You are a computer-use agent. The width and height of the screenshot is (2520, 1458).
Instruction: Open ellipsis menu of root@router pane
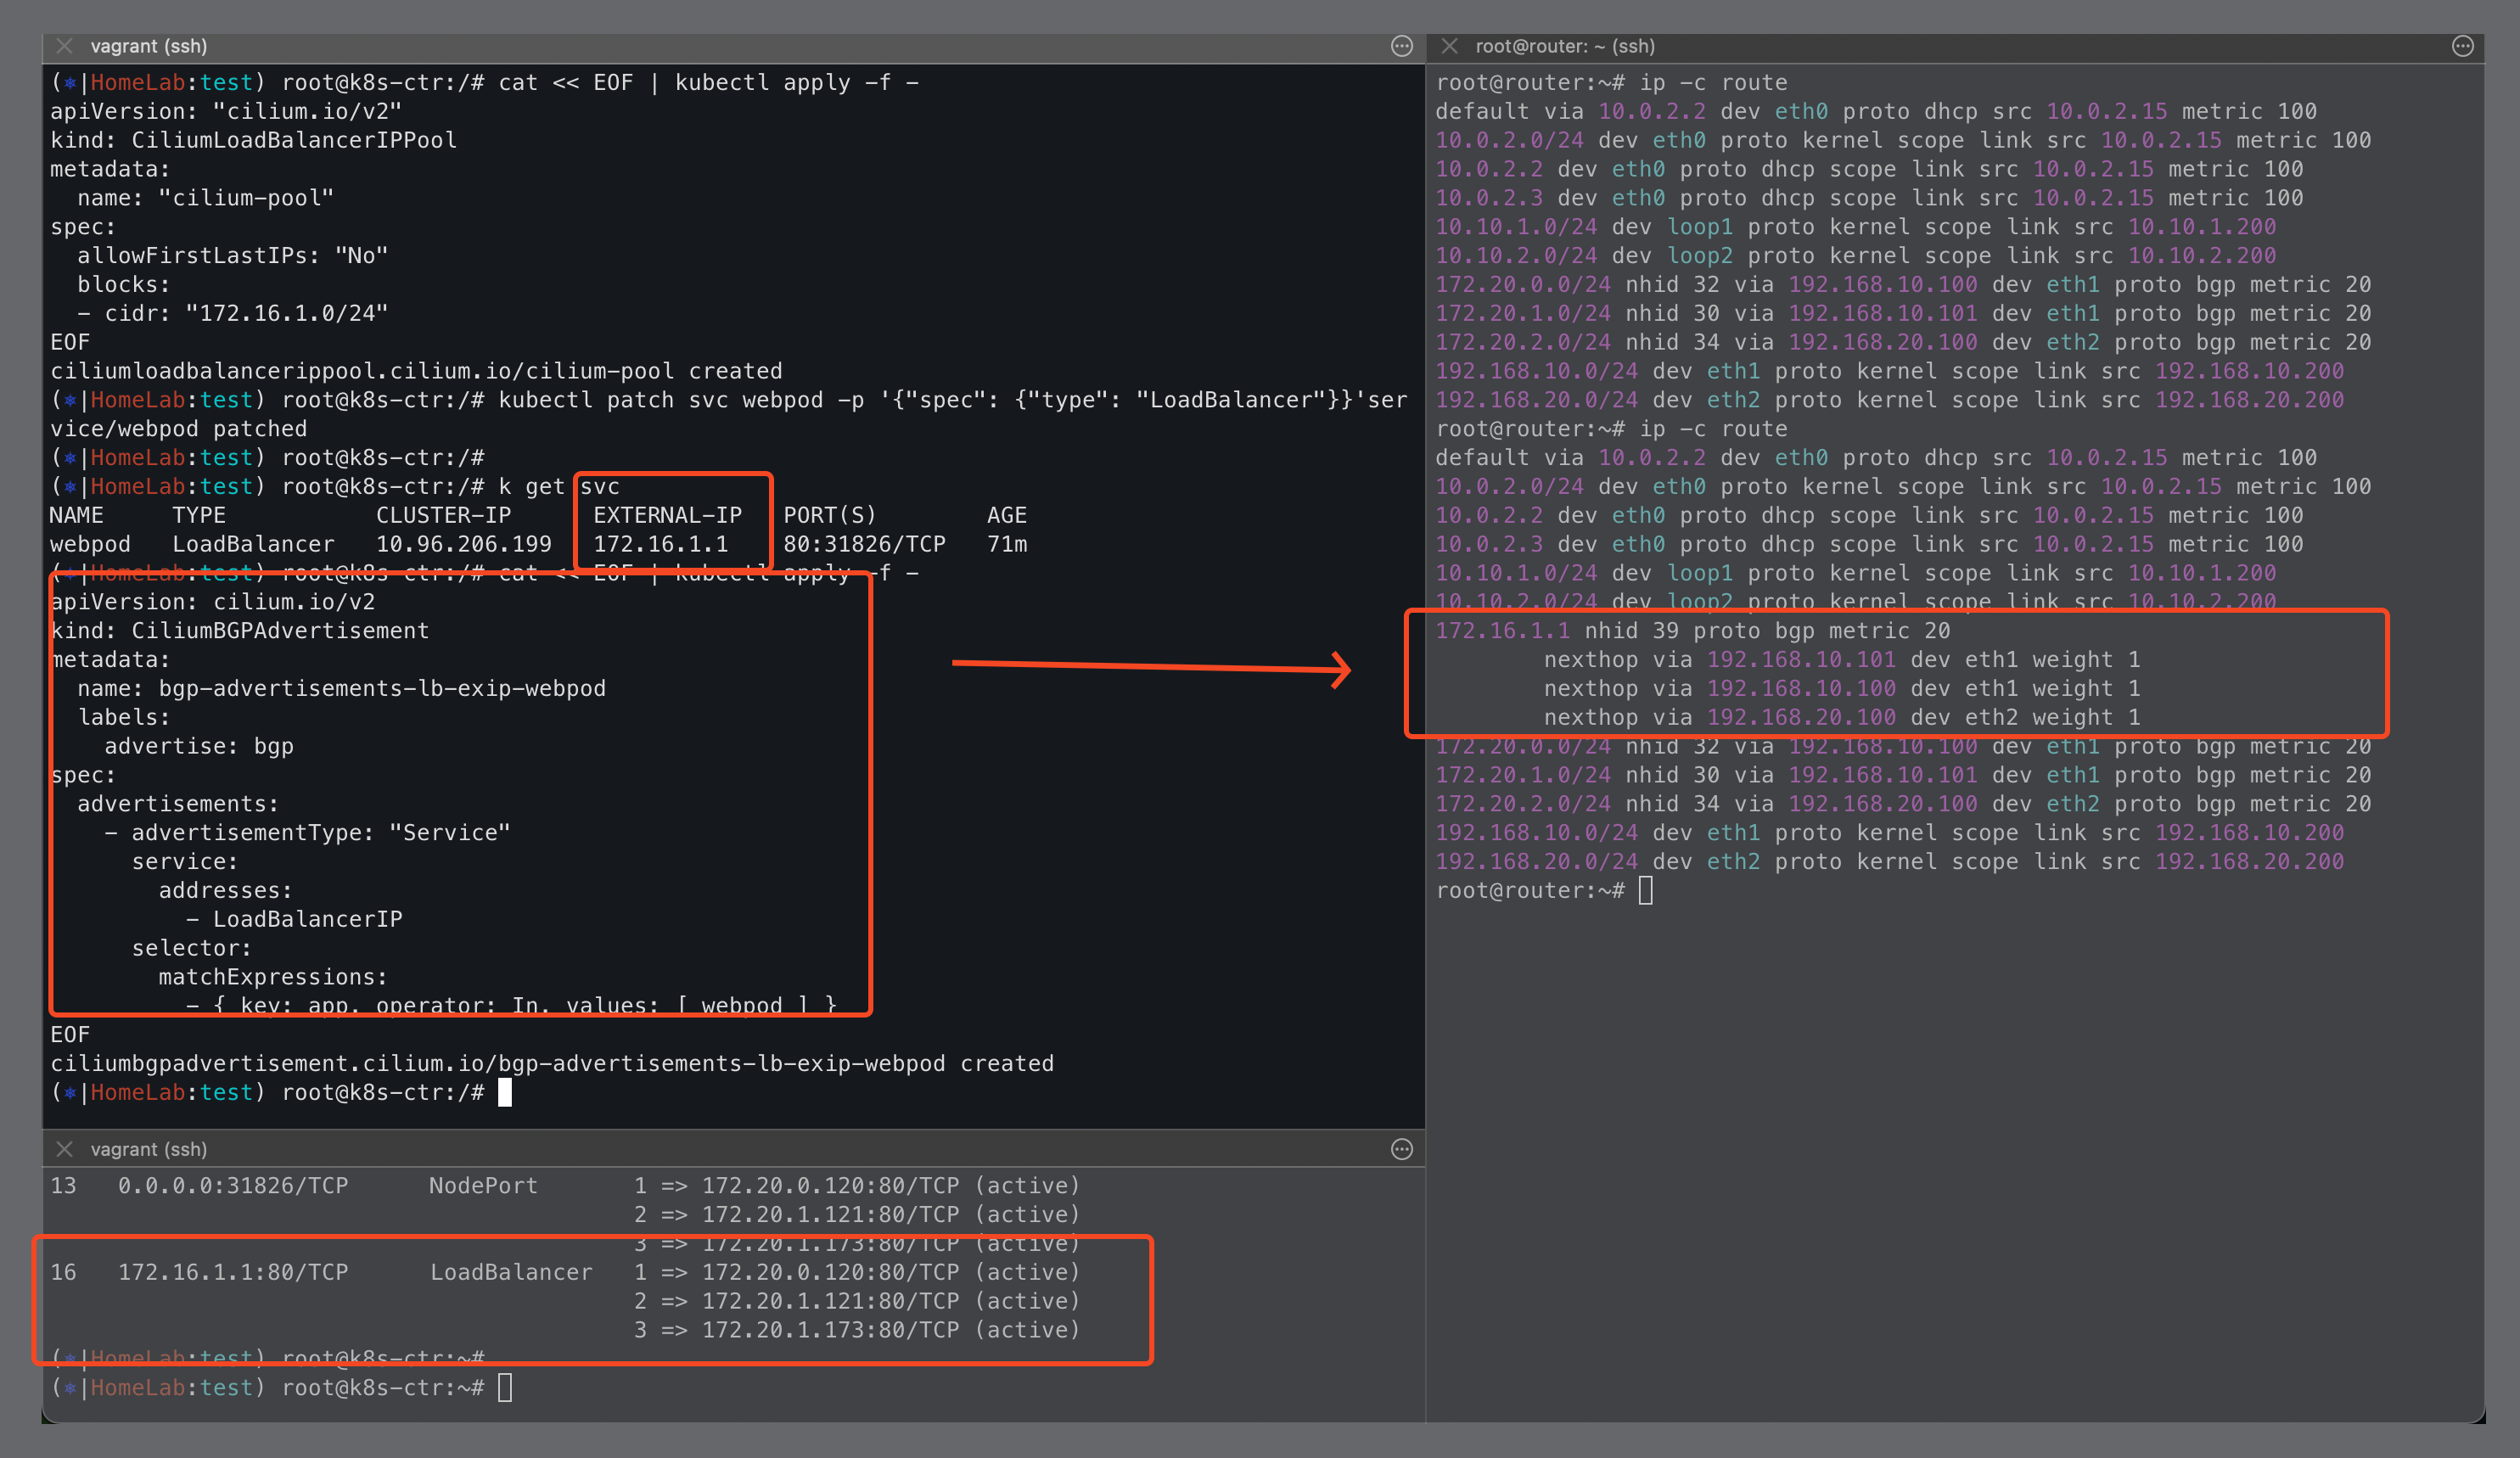[x=2462, y=46]
